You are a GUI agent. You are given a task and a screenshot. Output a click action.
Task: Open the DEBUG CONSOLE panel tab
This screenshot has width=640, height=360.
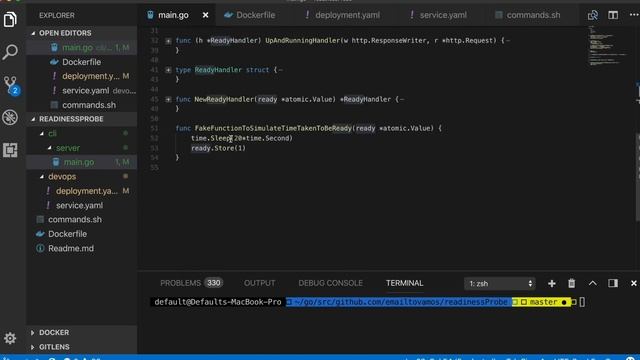click(330, 283)
